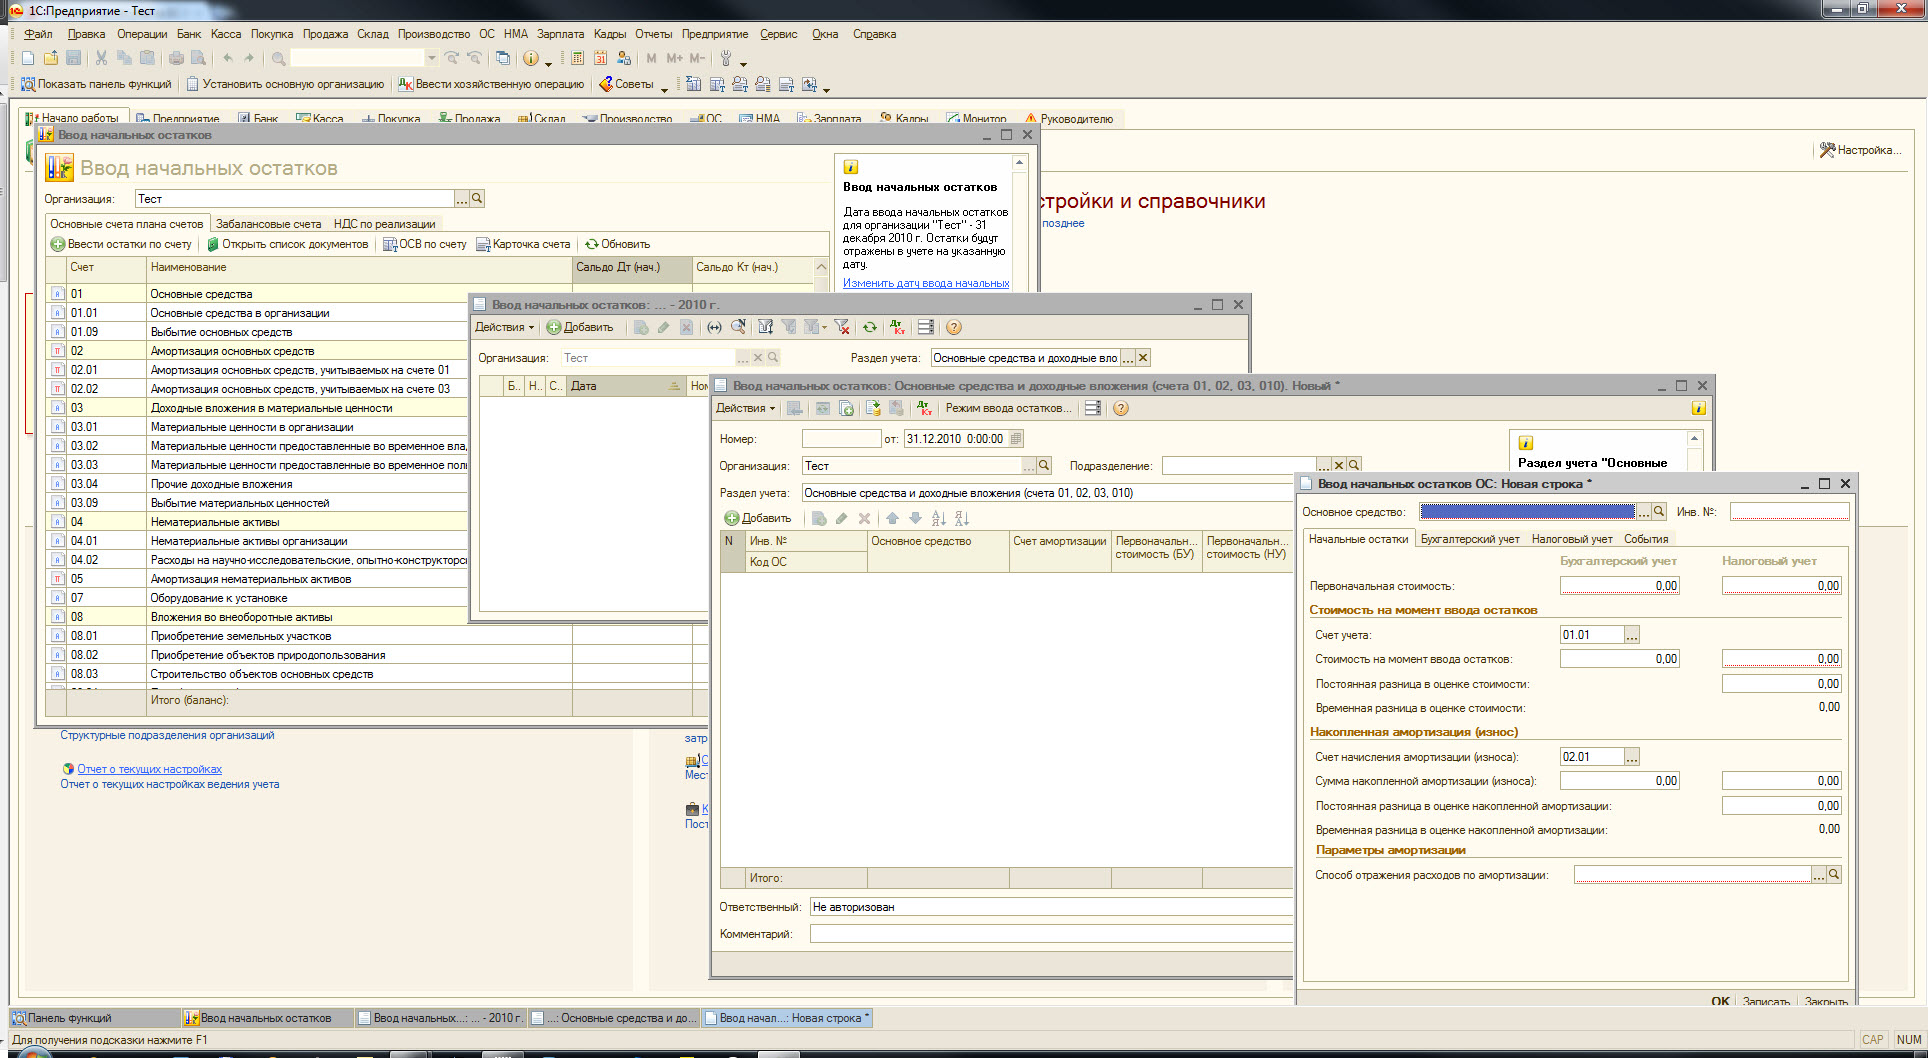Open the calendar icon in main toolbar
This screenshot has width=1928, height=1058.
pos(601,58)
